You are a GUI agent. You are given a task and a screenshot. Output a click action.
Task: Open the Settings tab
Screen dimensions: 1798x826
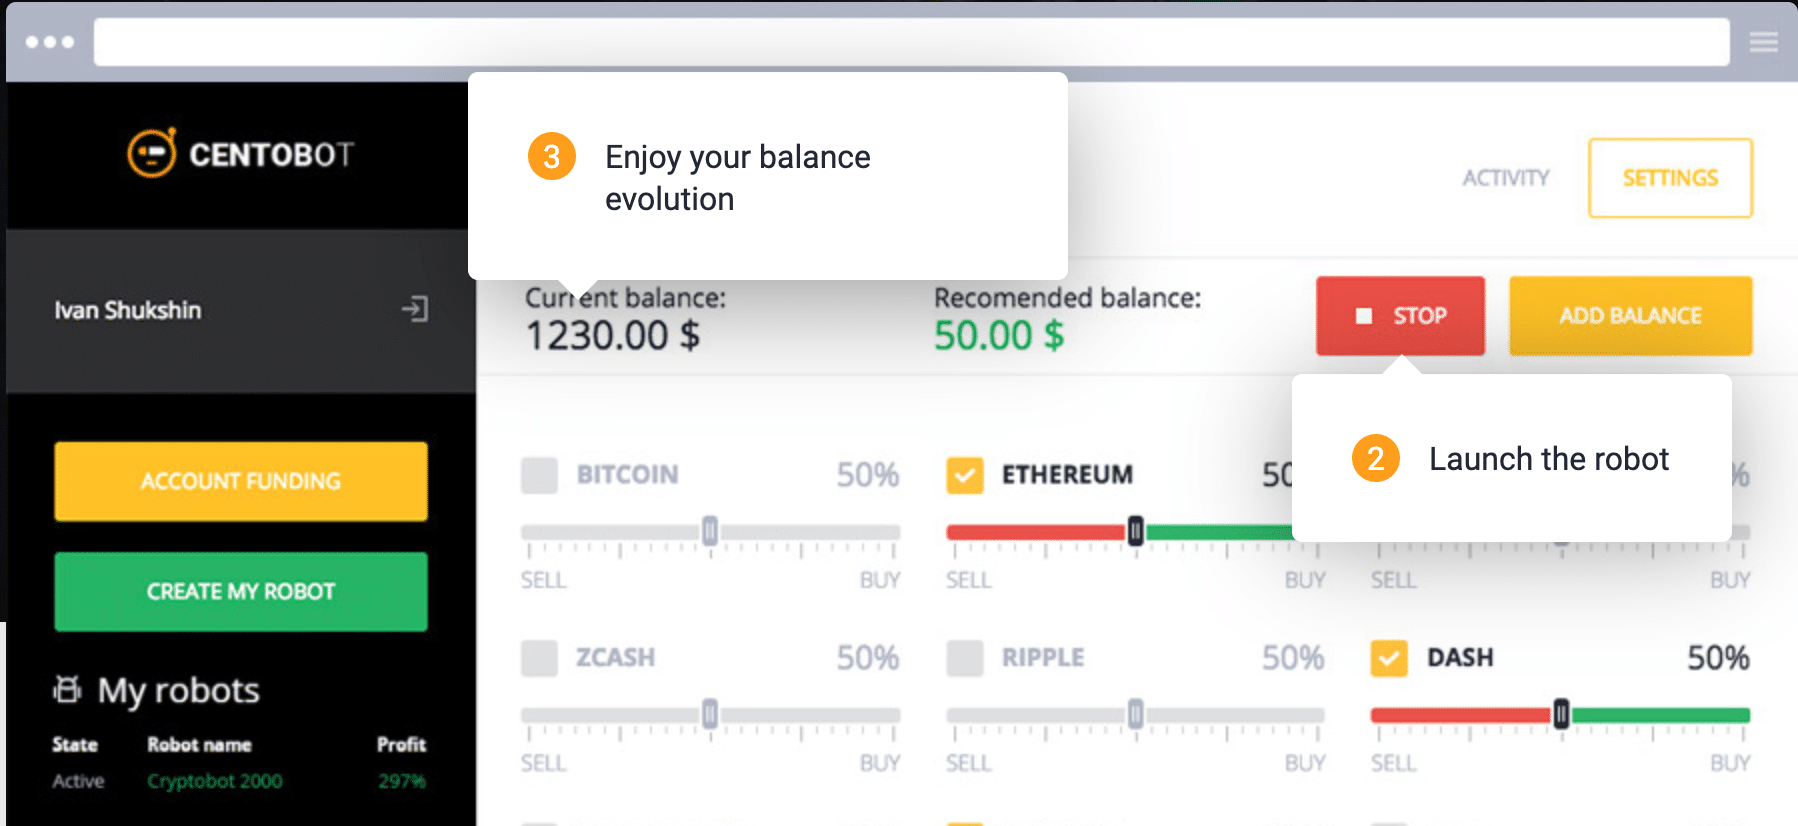tap(1670, 178)
